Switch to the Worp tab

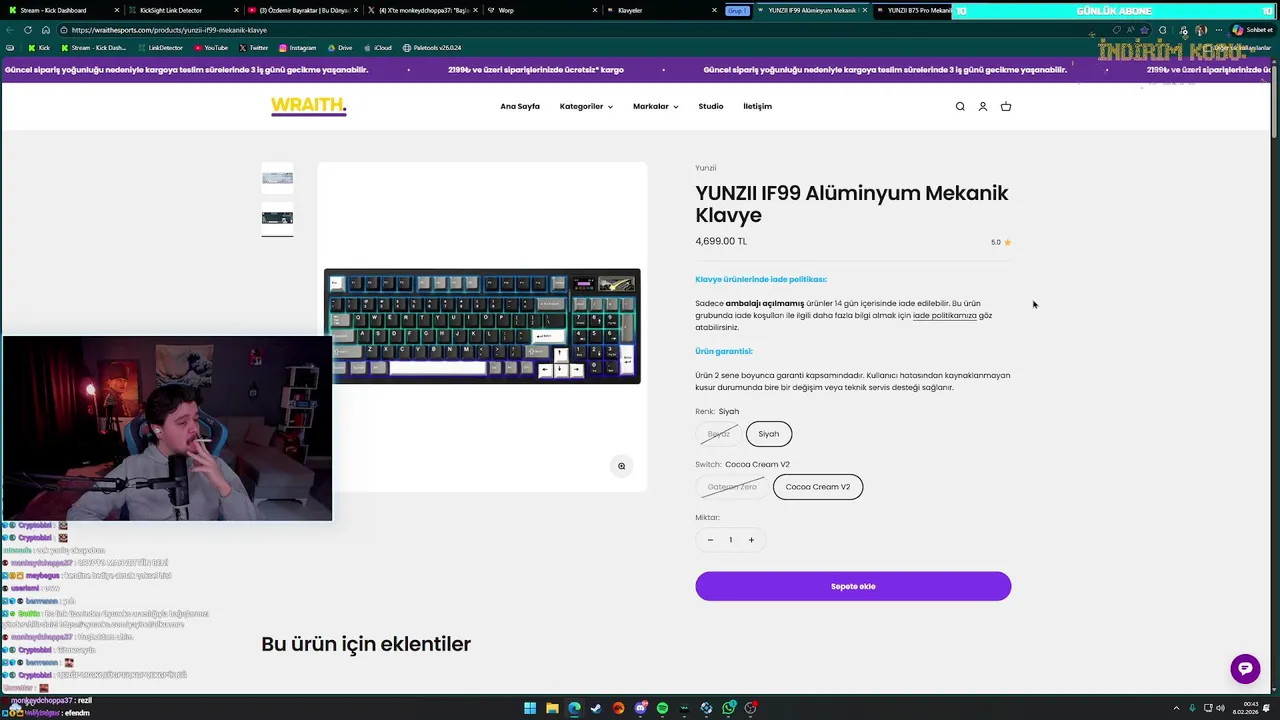(x=540, y=10)
